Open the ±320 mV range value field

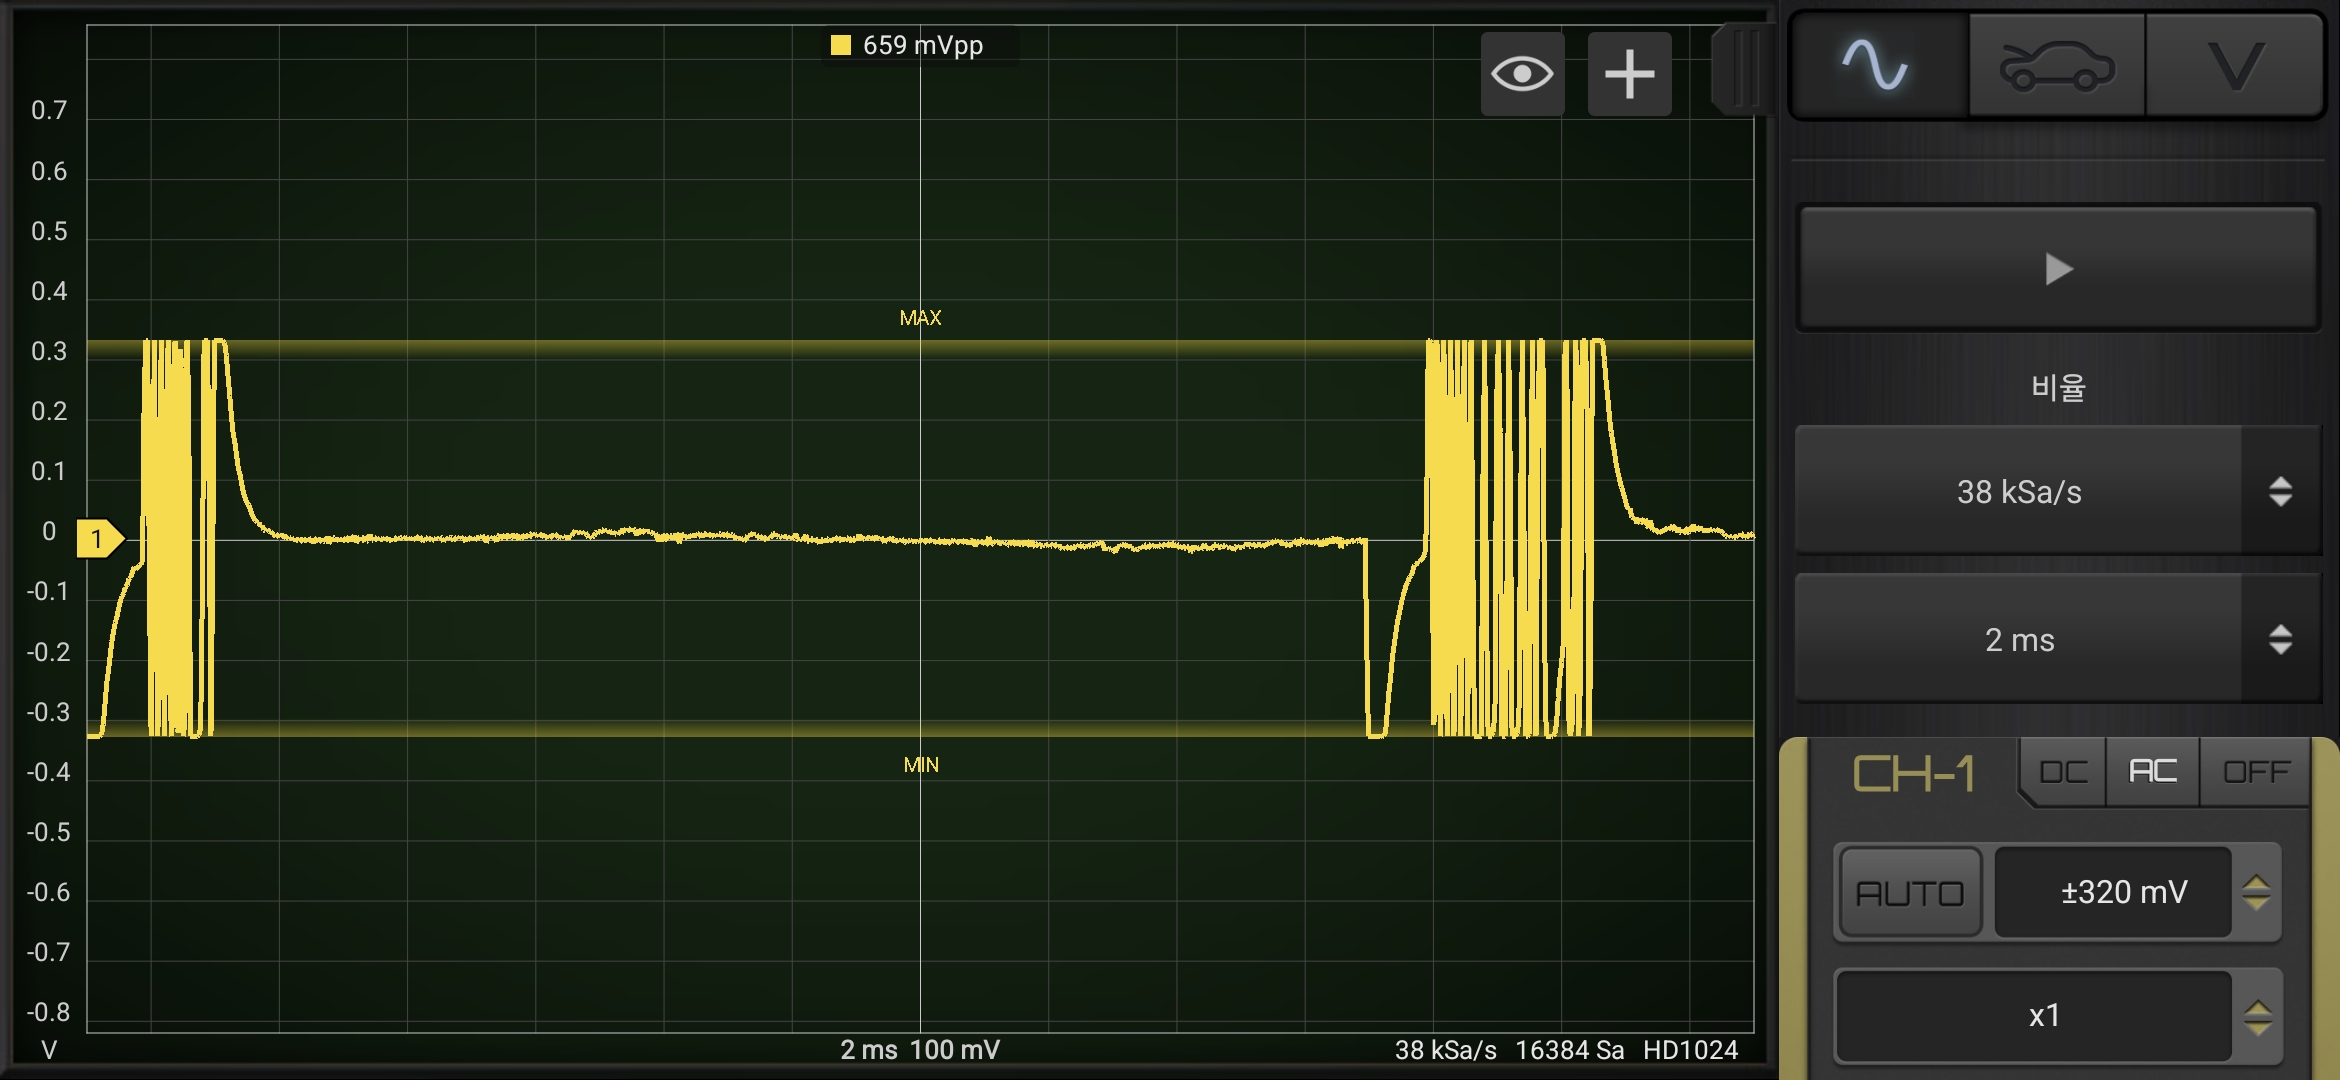[x=2113, y=892]
